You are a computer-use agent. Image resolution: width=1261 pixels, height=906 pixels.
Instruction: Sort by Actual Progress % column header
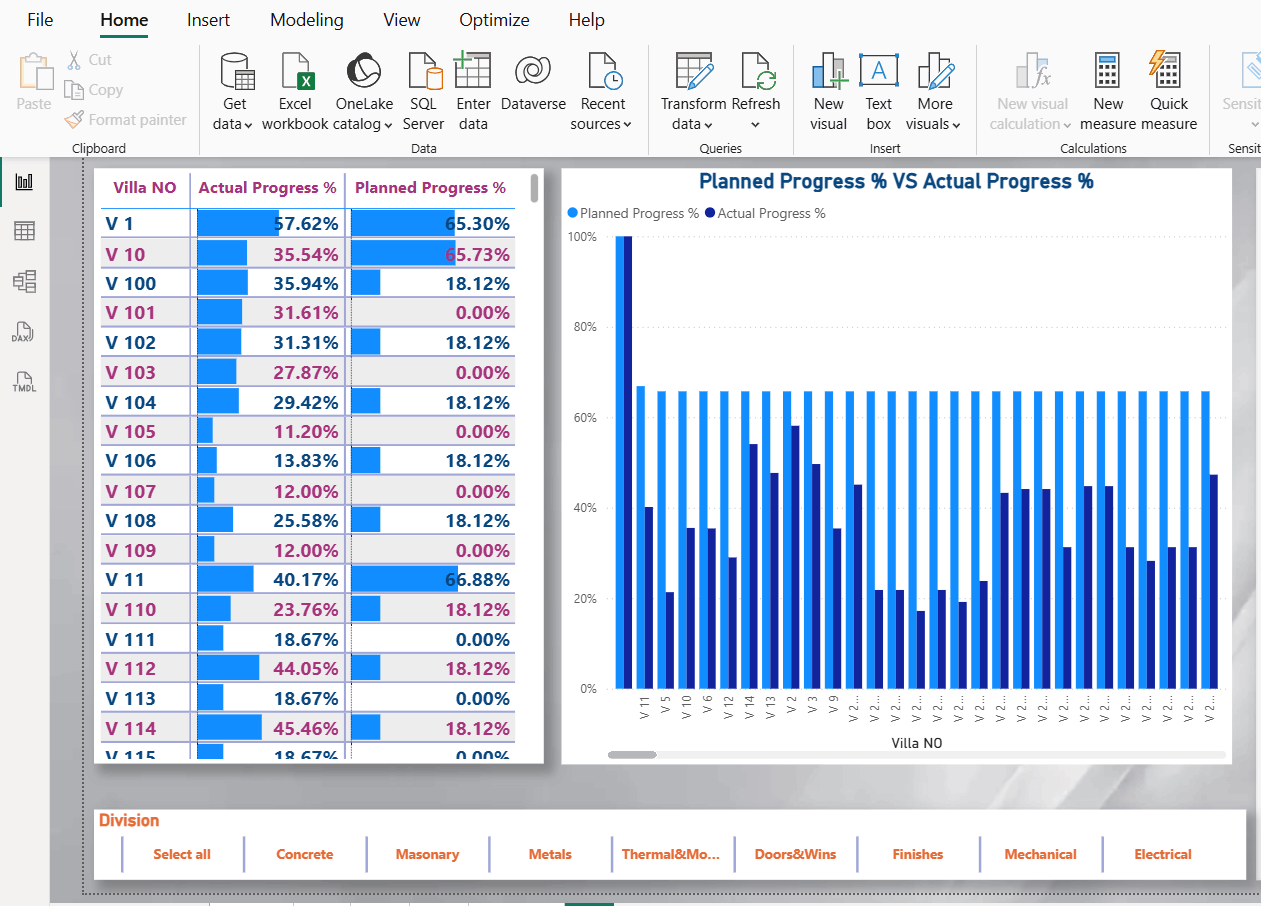click(267, 188)
